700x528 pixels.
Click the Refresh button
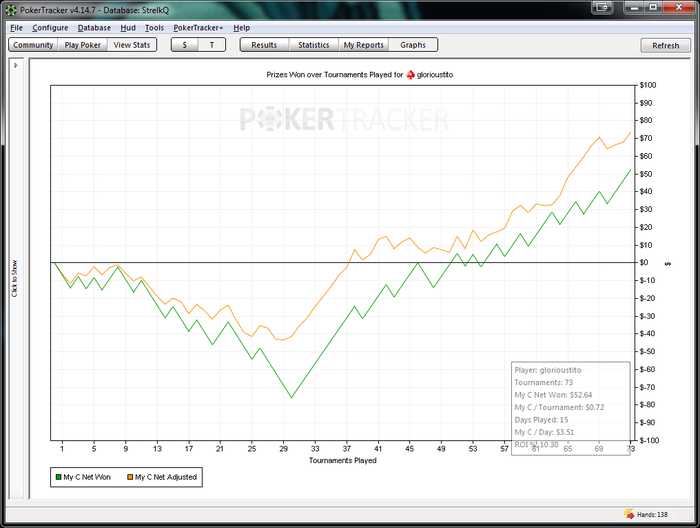[x=665, y=46]
